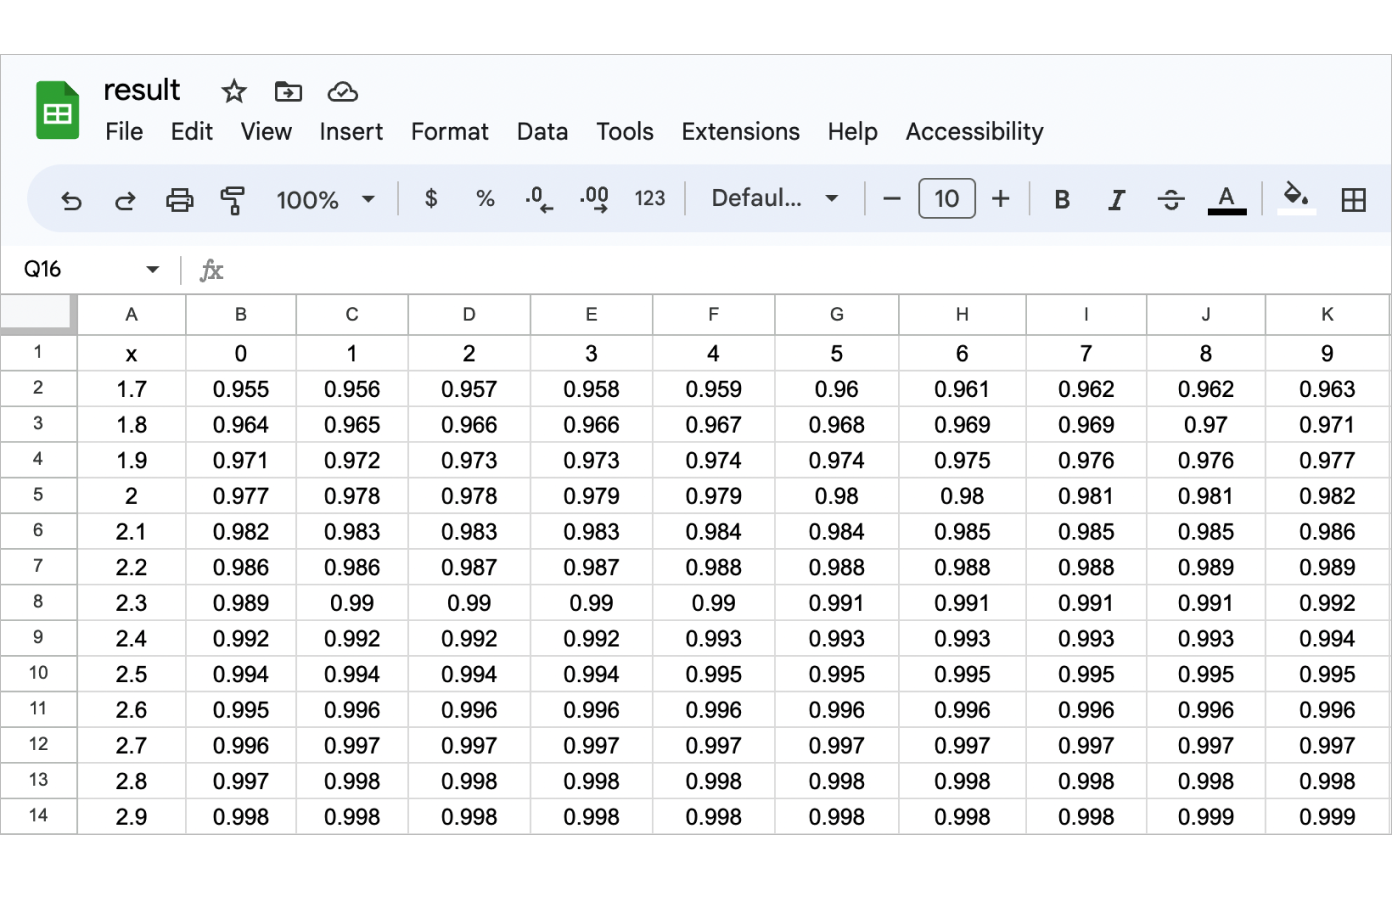Open more number formats 123
Image resolution: width=1392 pixels, height=912 pixels.
(650, 199)
